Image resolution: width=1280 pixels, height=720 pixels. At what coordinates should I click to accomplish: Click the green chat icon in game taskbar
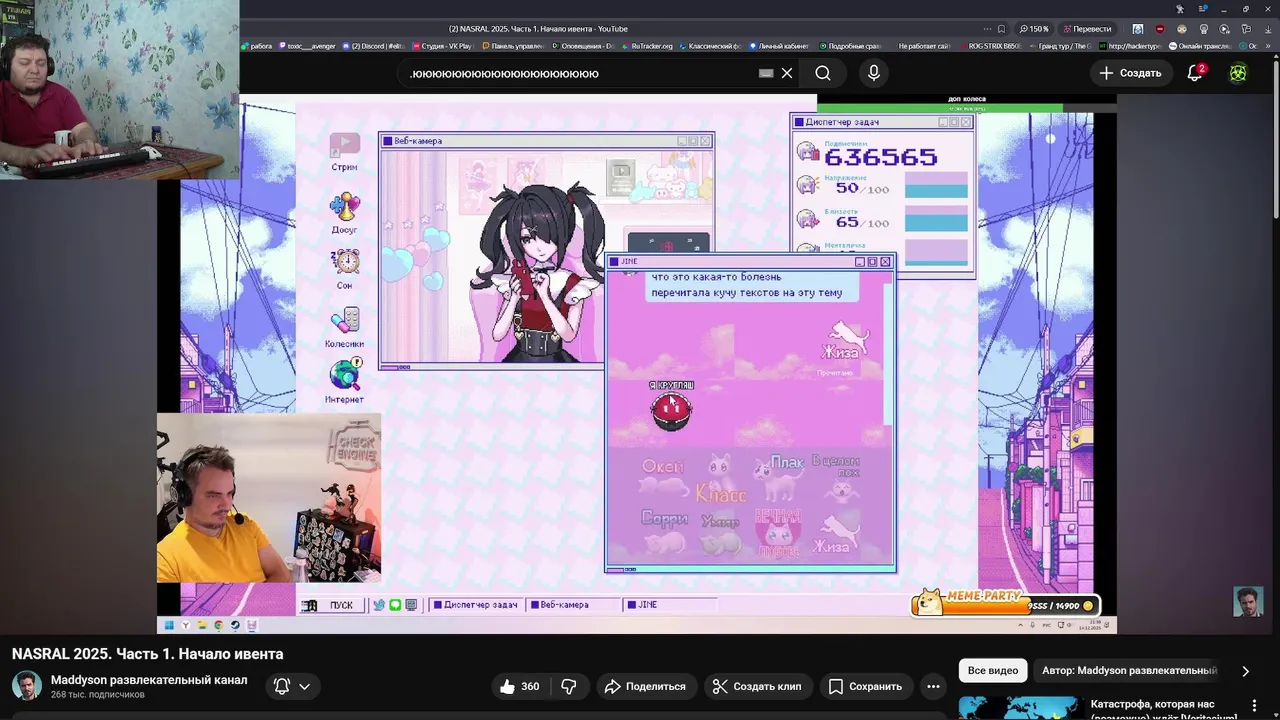click(395, 605)
